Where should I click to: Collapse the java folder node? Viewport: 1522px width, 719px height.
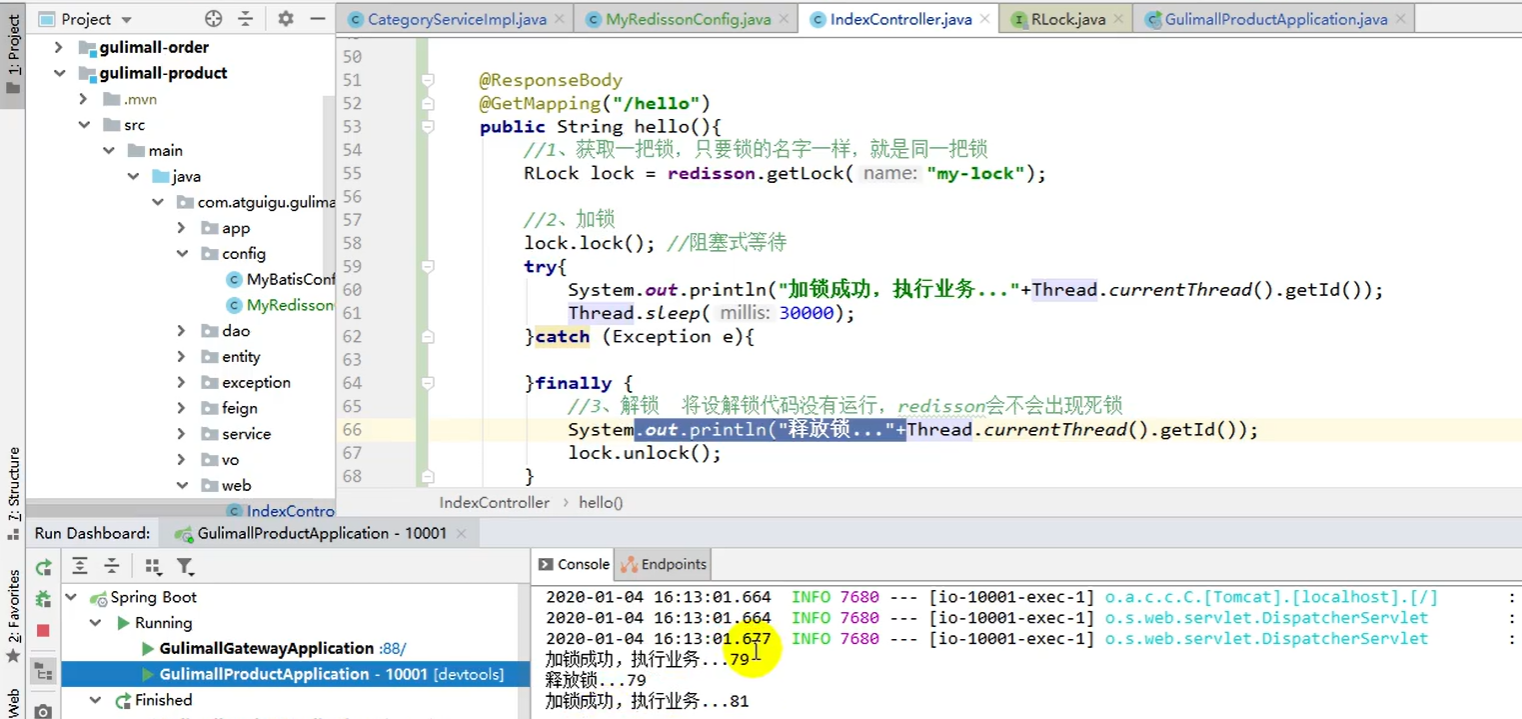132,176
